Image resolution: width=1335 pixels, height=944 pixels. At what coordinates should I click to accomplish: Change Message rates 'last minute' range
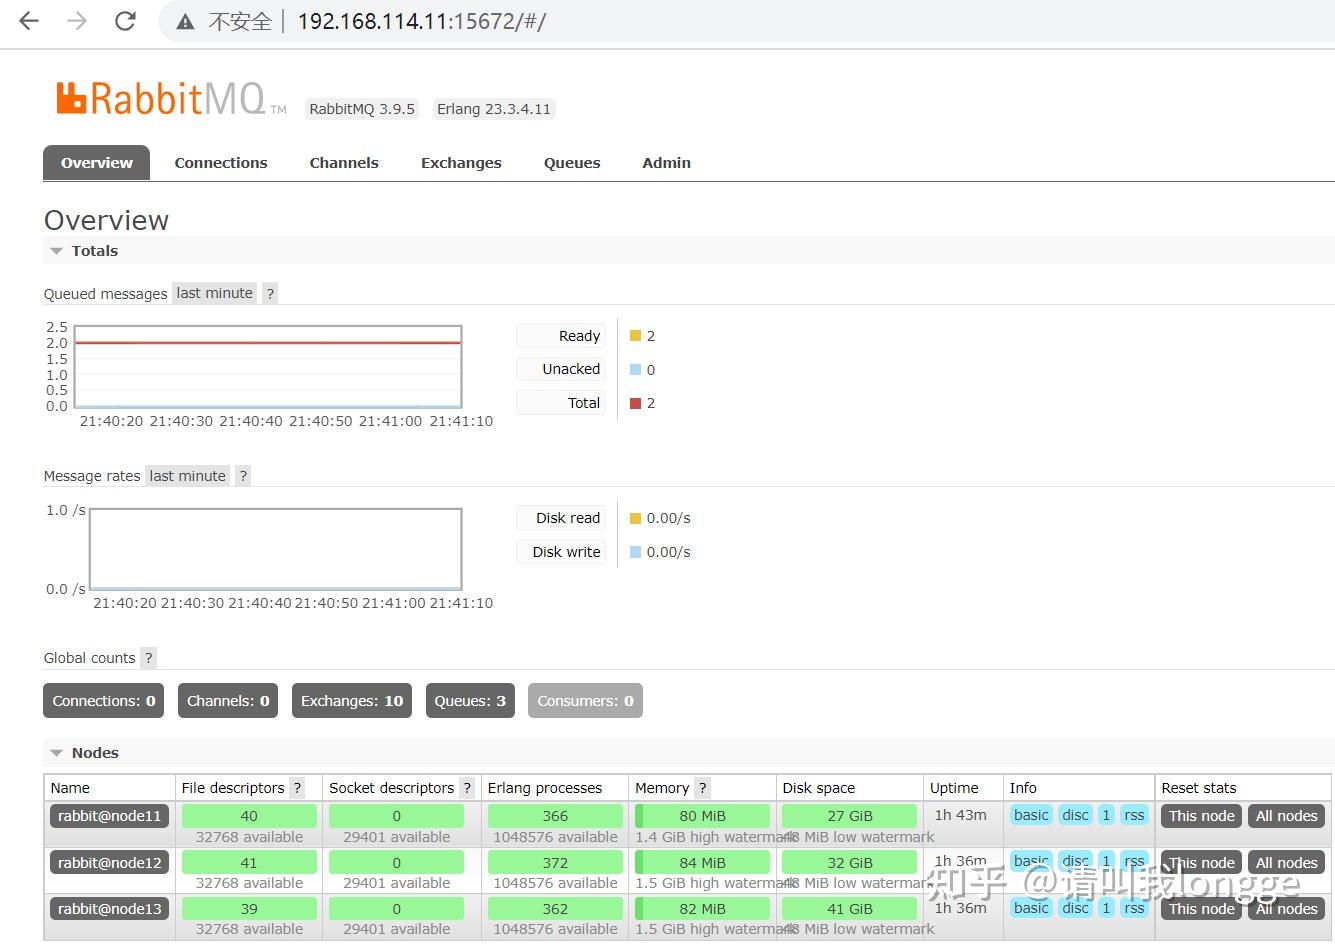[x=188, y=476]
